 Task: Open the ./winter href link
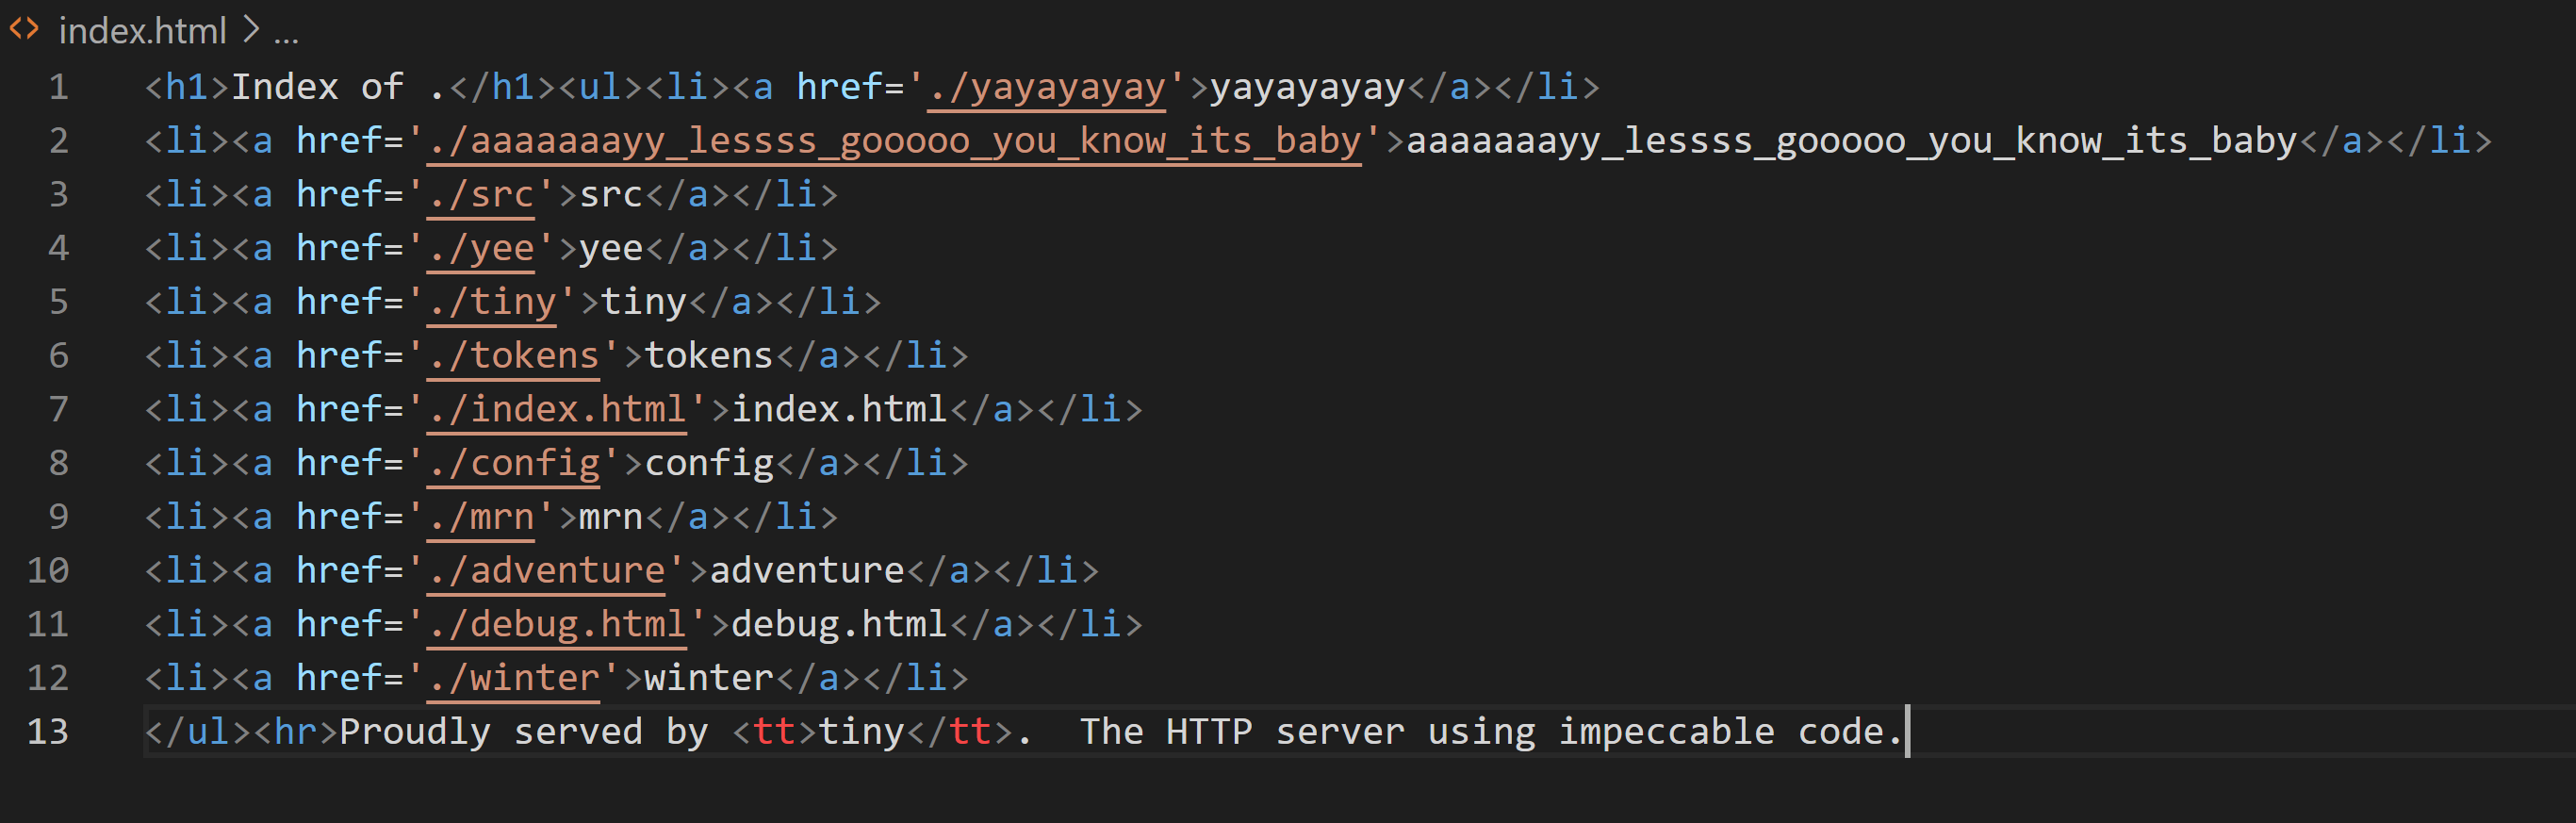514,679
